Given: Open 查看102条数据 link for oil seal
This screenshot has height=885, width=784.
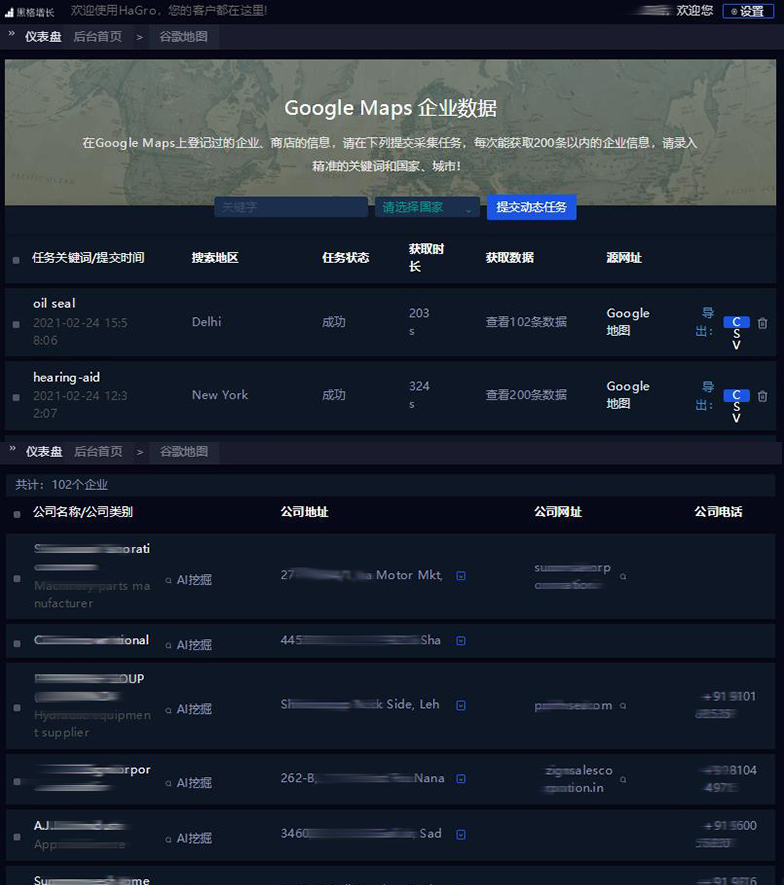Looking at the screenshot, I should [526, 322].
